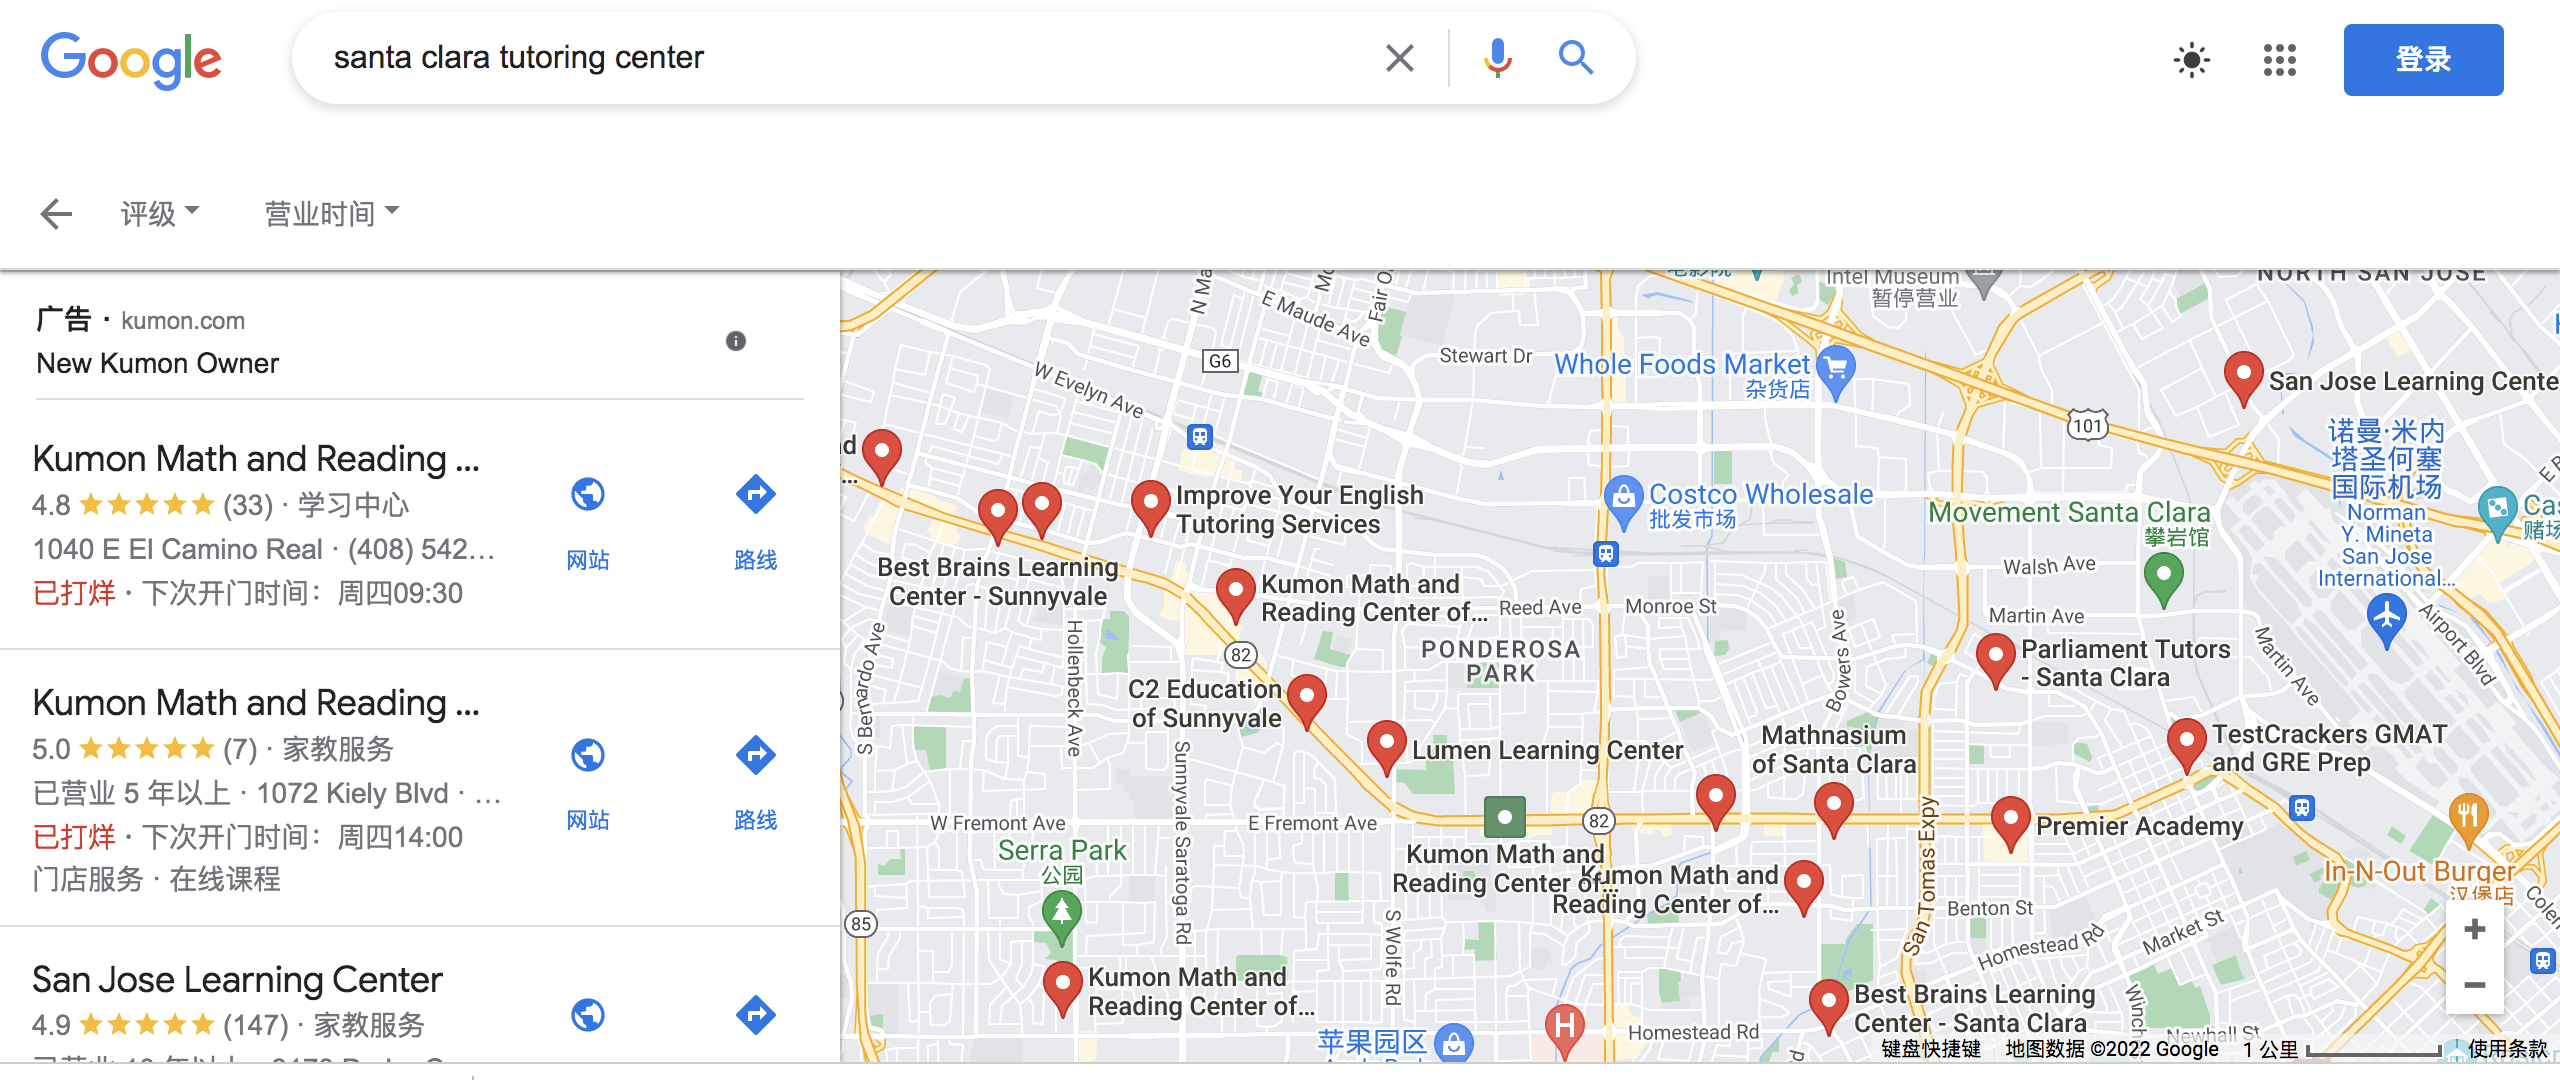Select the Lumen Learning Center map pin
The width and height of the screenshot is (2560, 1080).
pyautogui.click(x=1386, y=745)
